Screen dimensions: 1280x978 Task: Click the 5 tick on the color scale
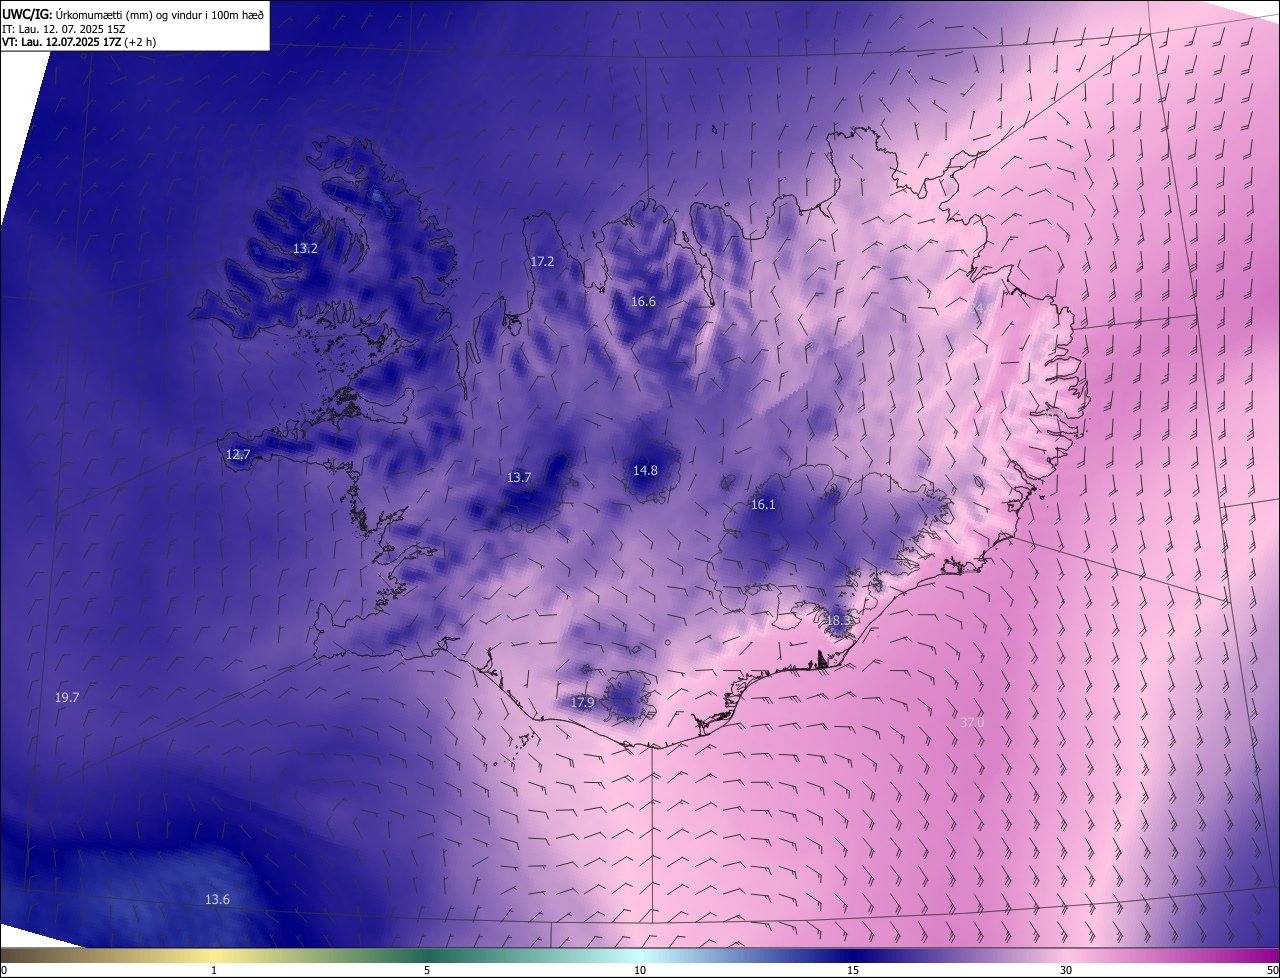click(427, 970)
